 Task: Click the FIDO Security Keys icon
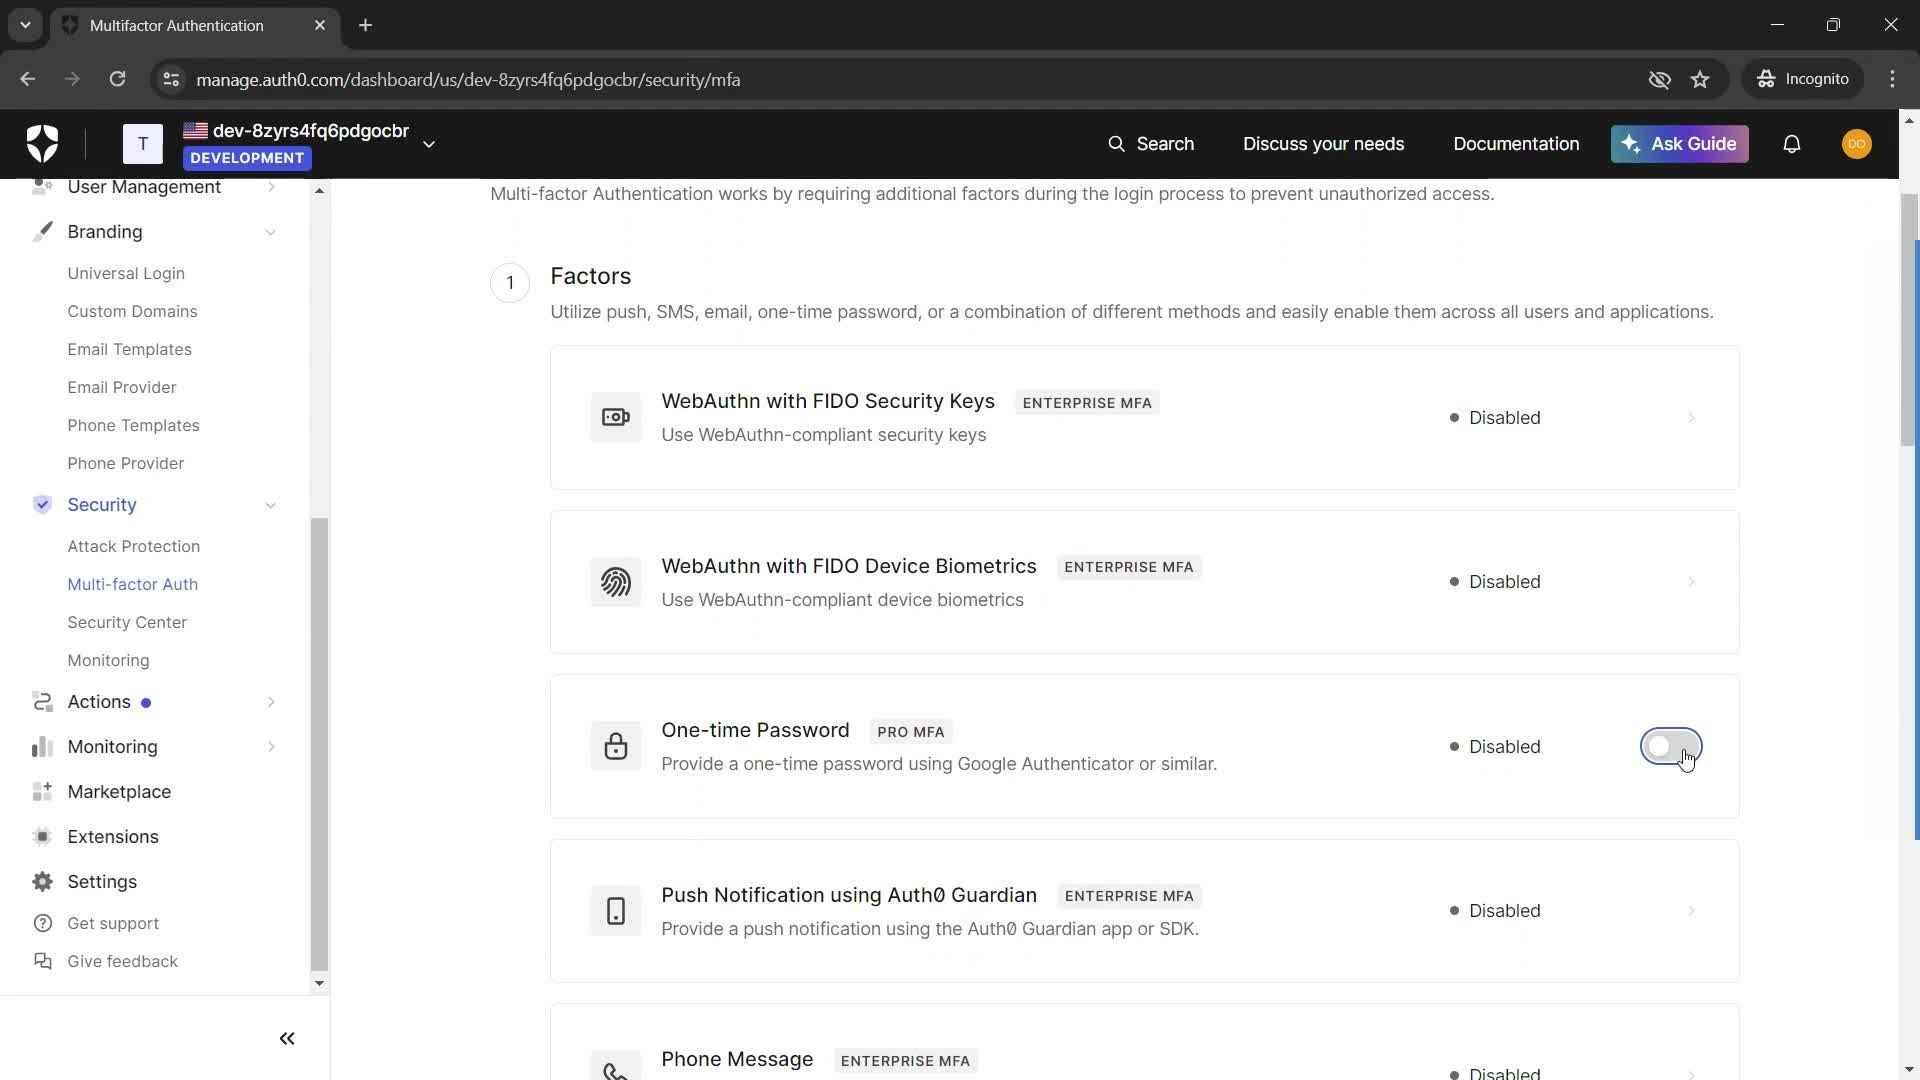click(x=616, y=418)
